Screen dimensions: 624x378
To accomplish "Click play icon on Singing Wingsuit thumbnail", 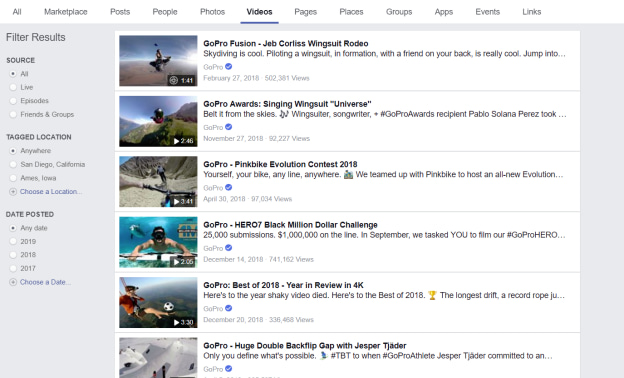I will click(176, 141).
